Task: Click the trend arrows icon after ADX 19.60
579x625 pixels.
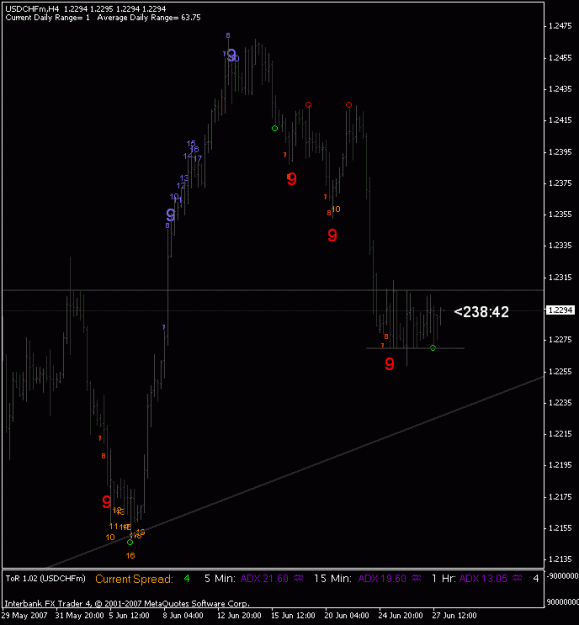Action: [x=416, y=578]
